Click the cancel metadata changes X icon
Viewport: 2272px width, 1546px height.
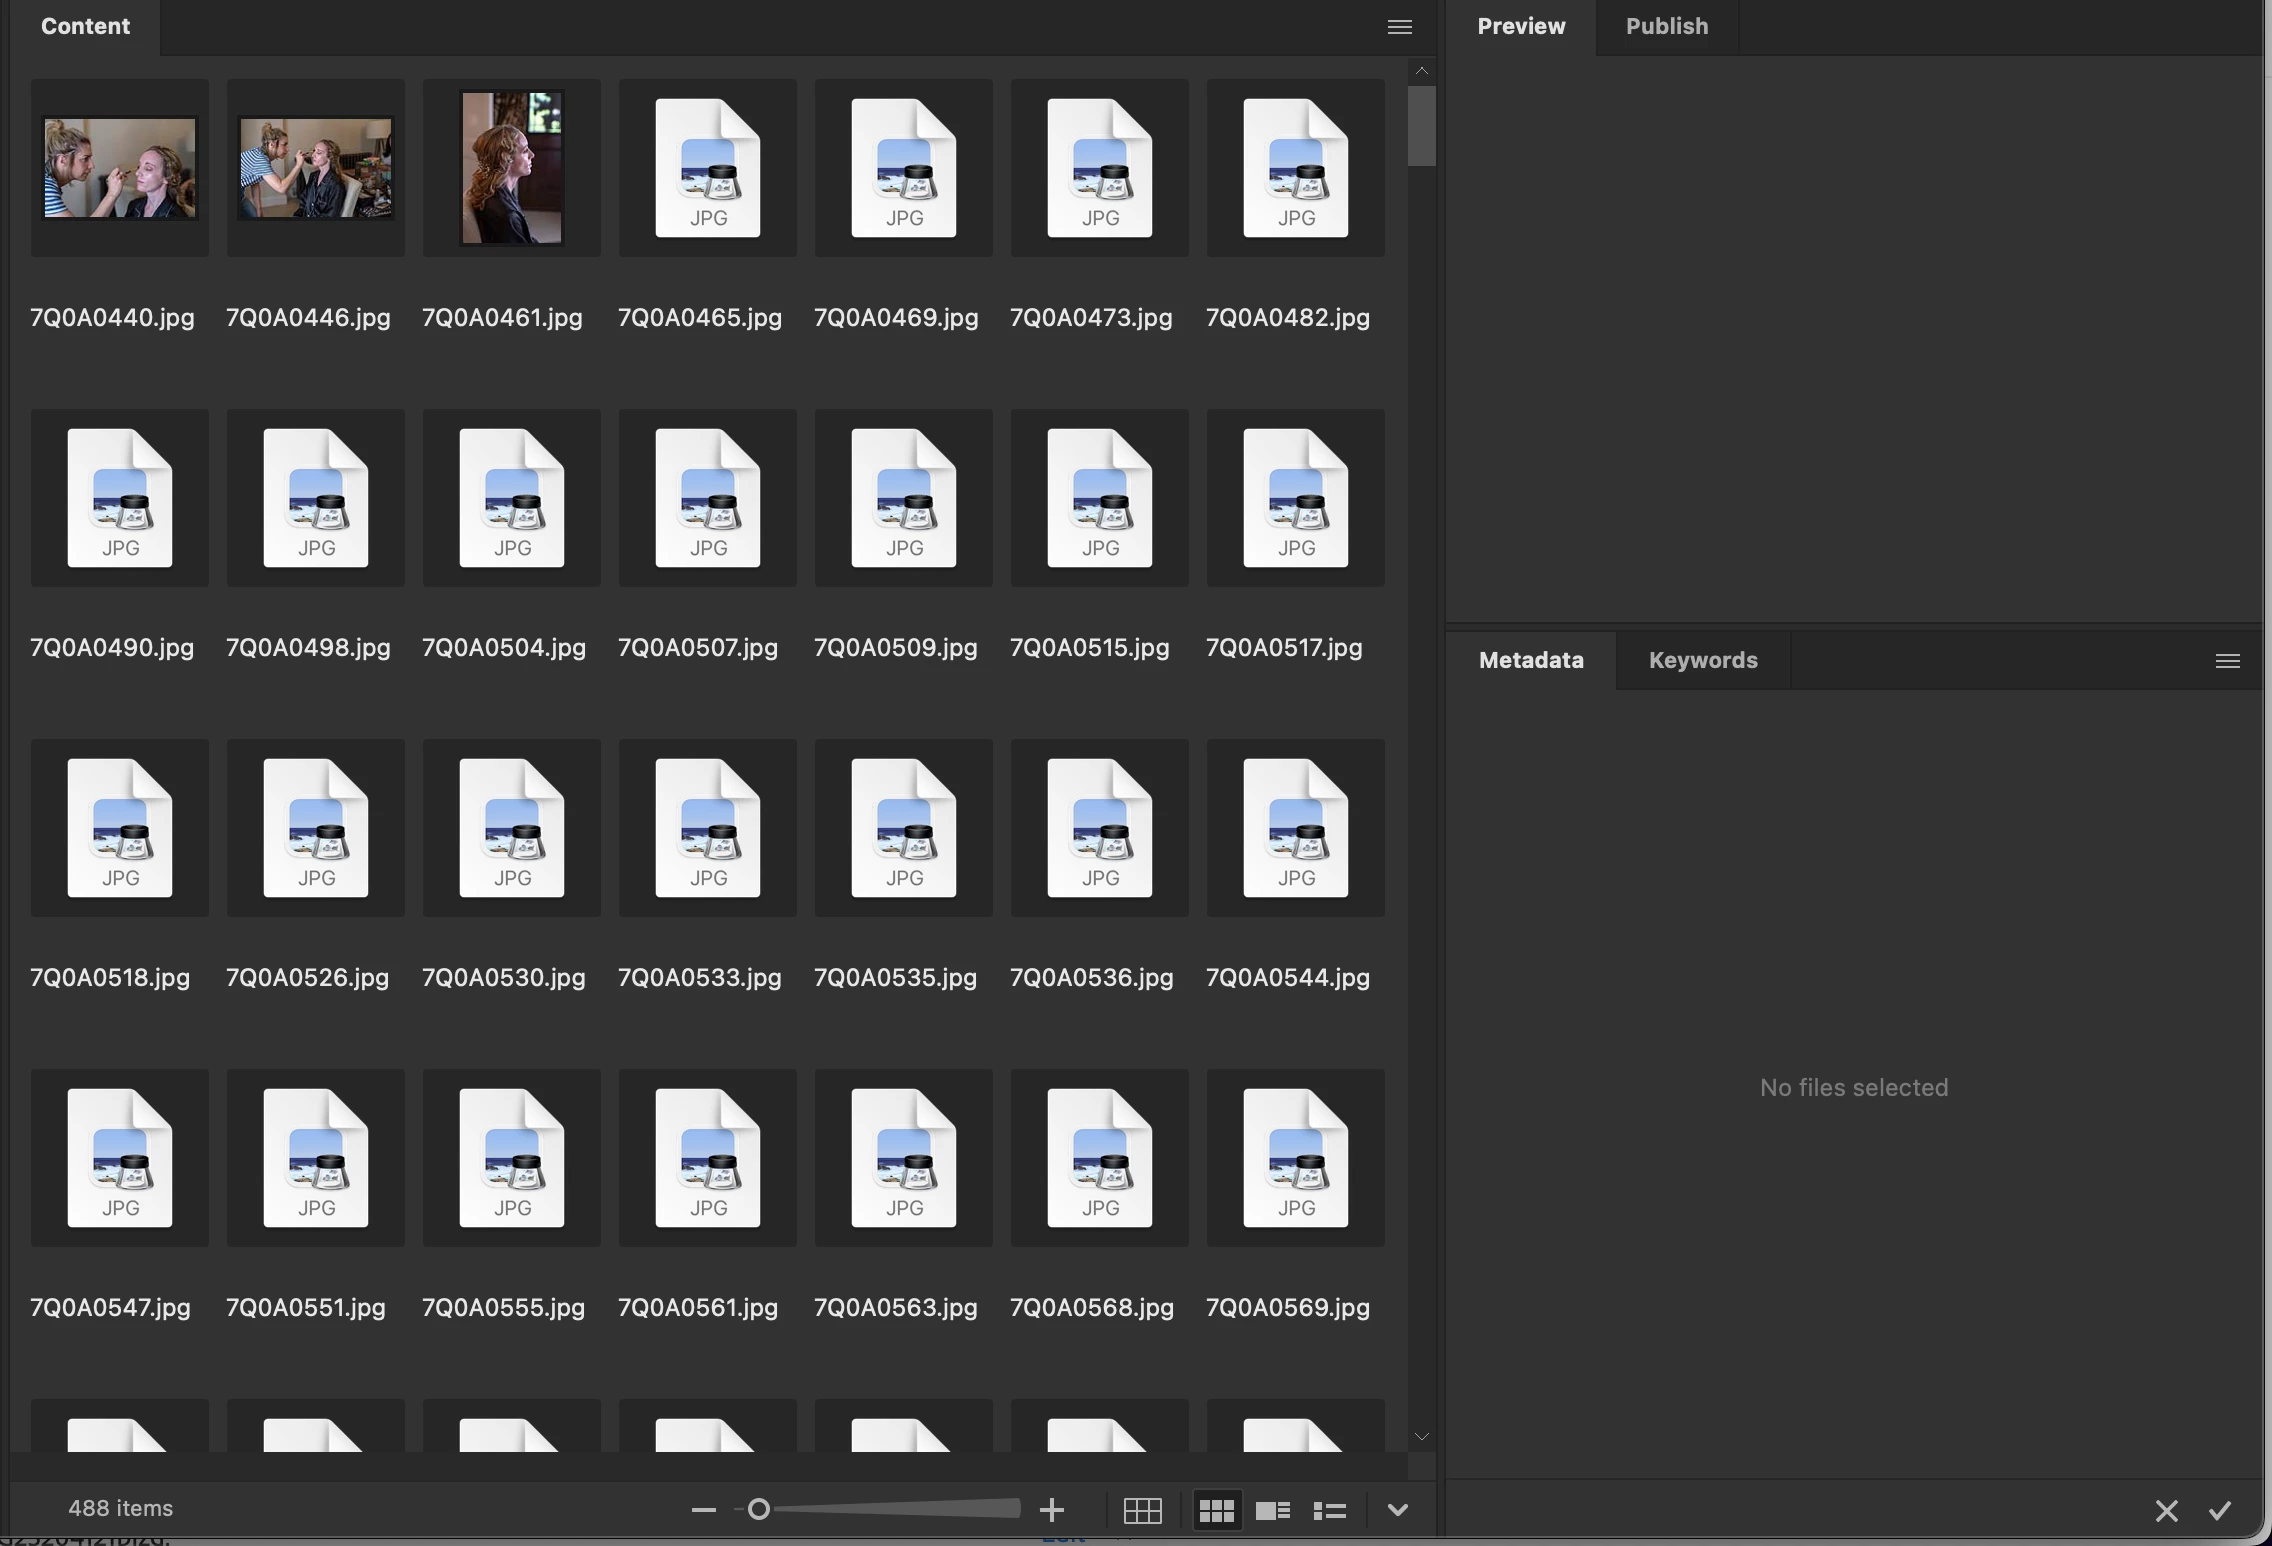(2166, 1510)
